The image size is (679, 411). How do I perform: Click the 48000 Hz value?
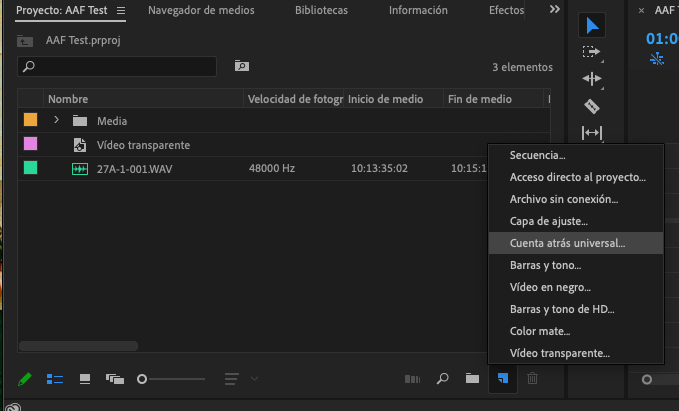tap(272, 168)
